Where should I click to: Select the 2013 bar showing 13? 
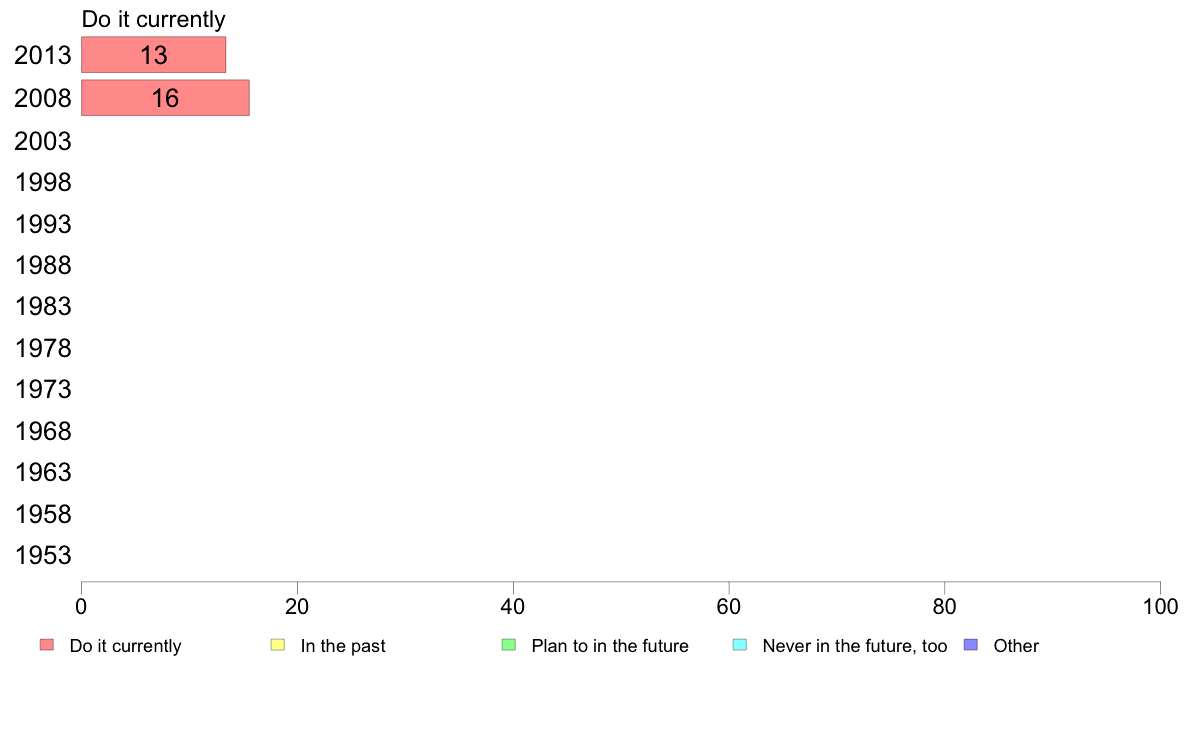click(153, 55)
